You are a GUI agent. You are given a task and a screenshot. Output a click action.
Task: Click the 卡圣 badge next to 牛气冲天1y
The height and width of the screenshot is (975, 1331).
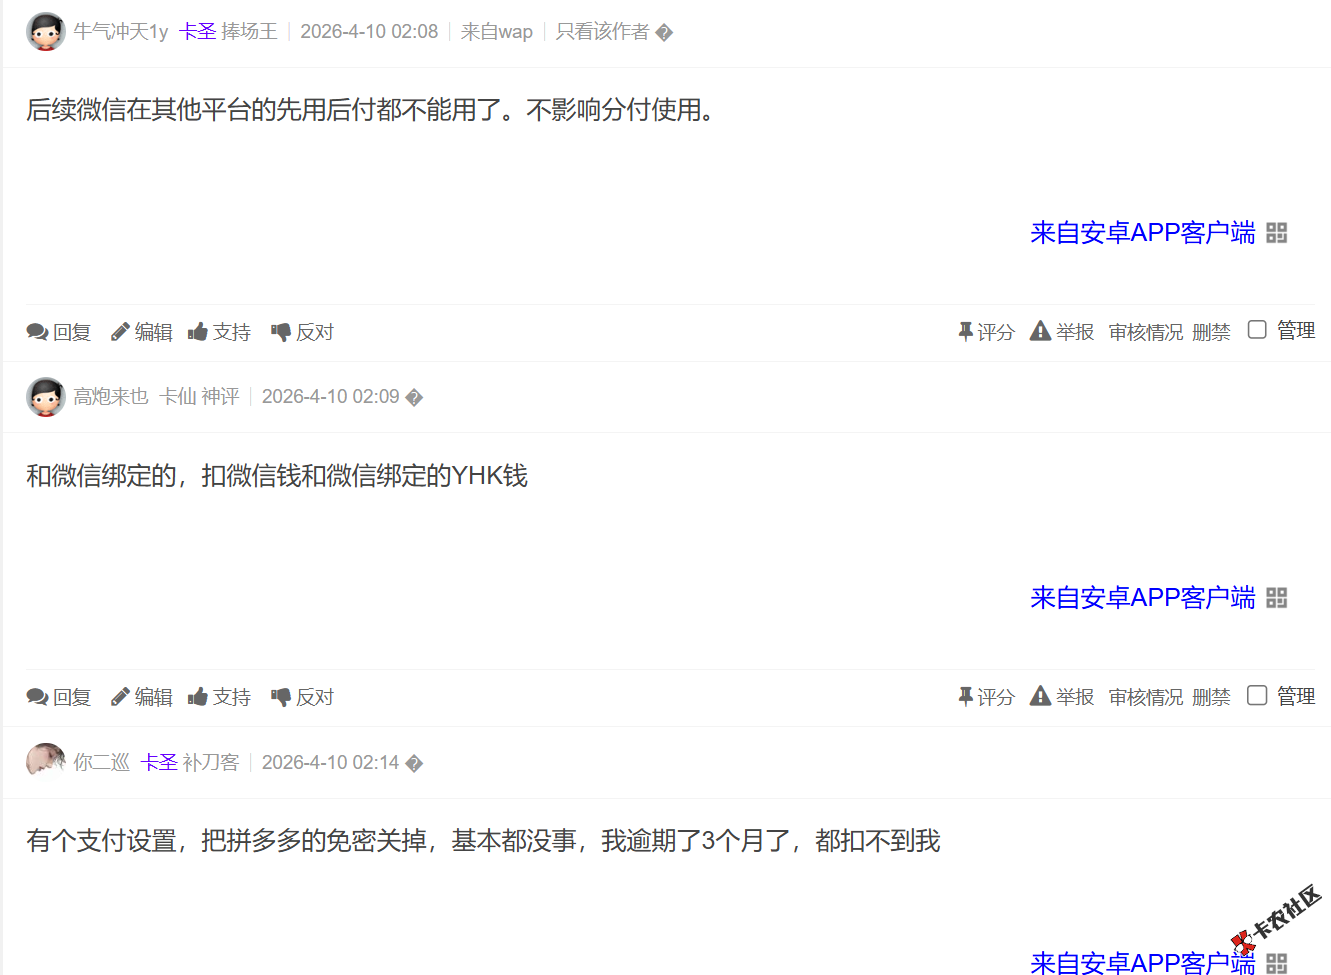pos(199,31)
